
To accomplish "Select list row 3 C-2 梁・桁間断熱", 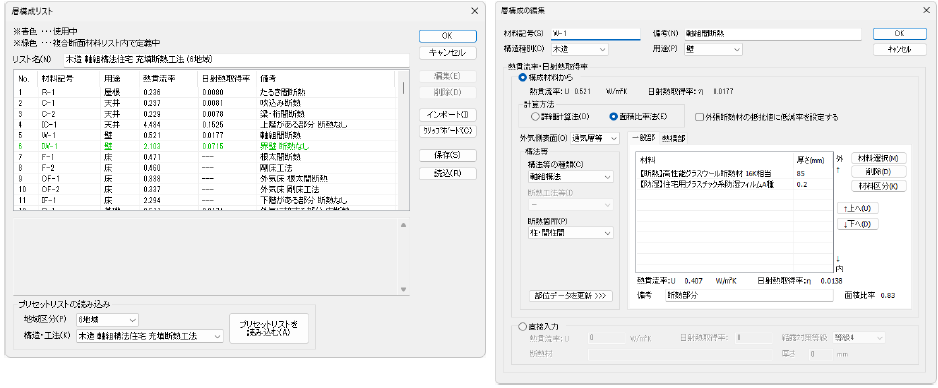I will point(206,114).
